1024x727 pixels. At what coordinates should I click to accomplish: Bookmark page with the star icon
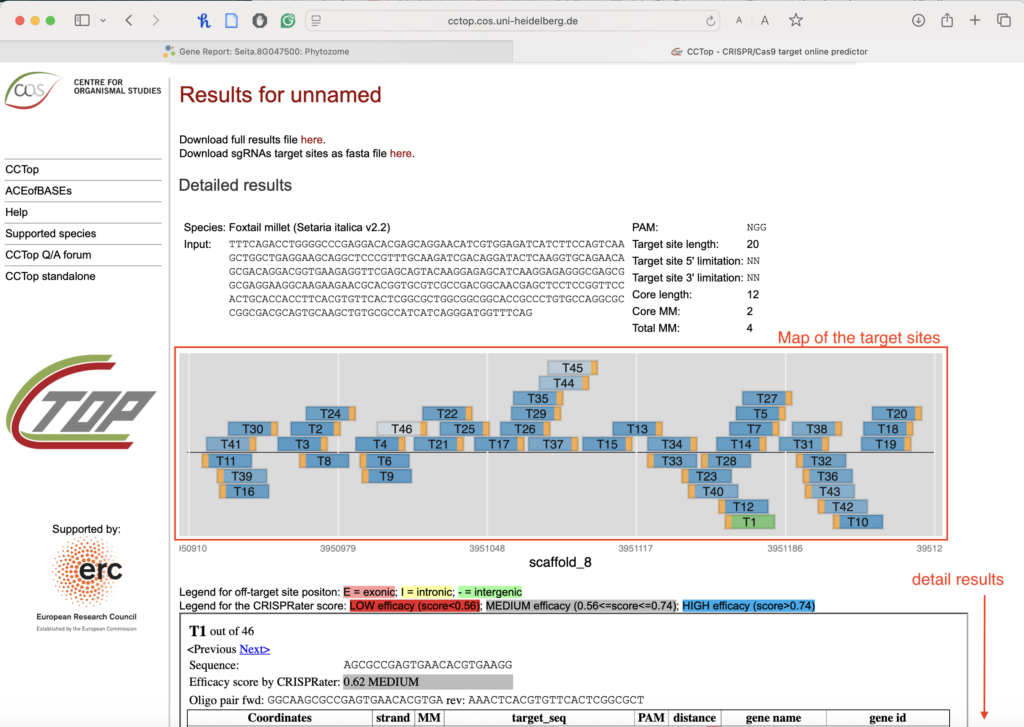[795, 20]
